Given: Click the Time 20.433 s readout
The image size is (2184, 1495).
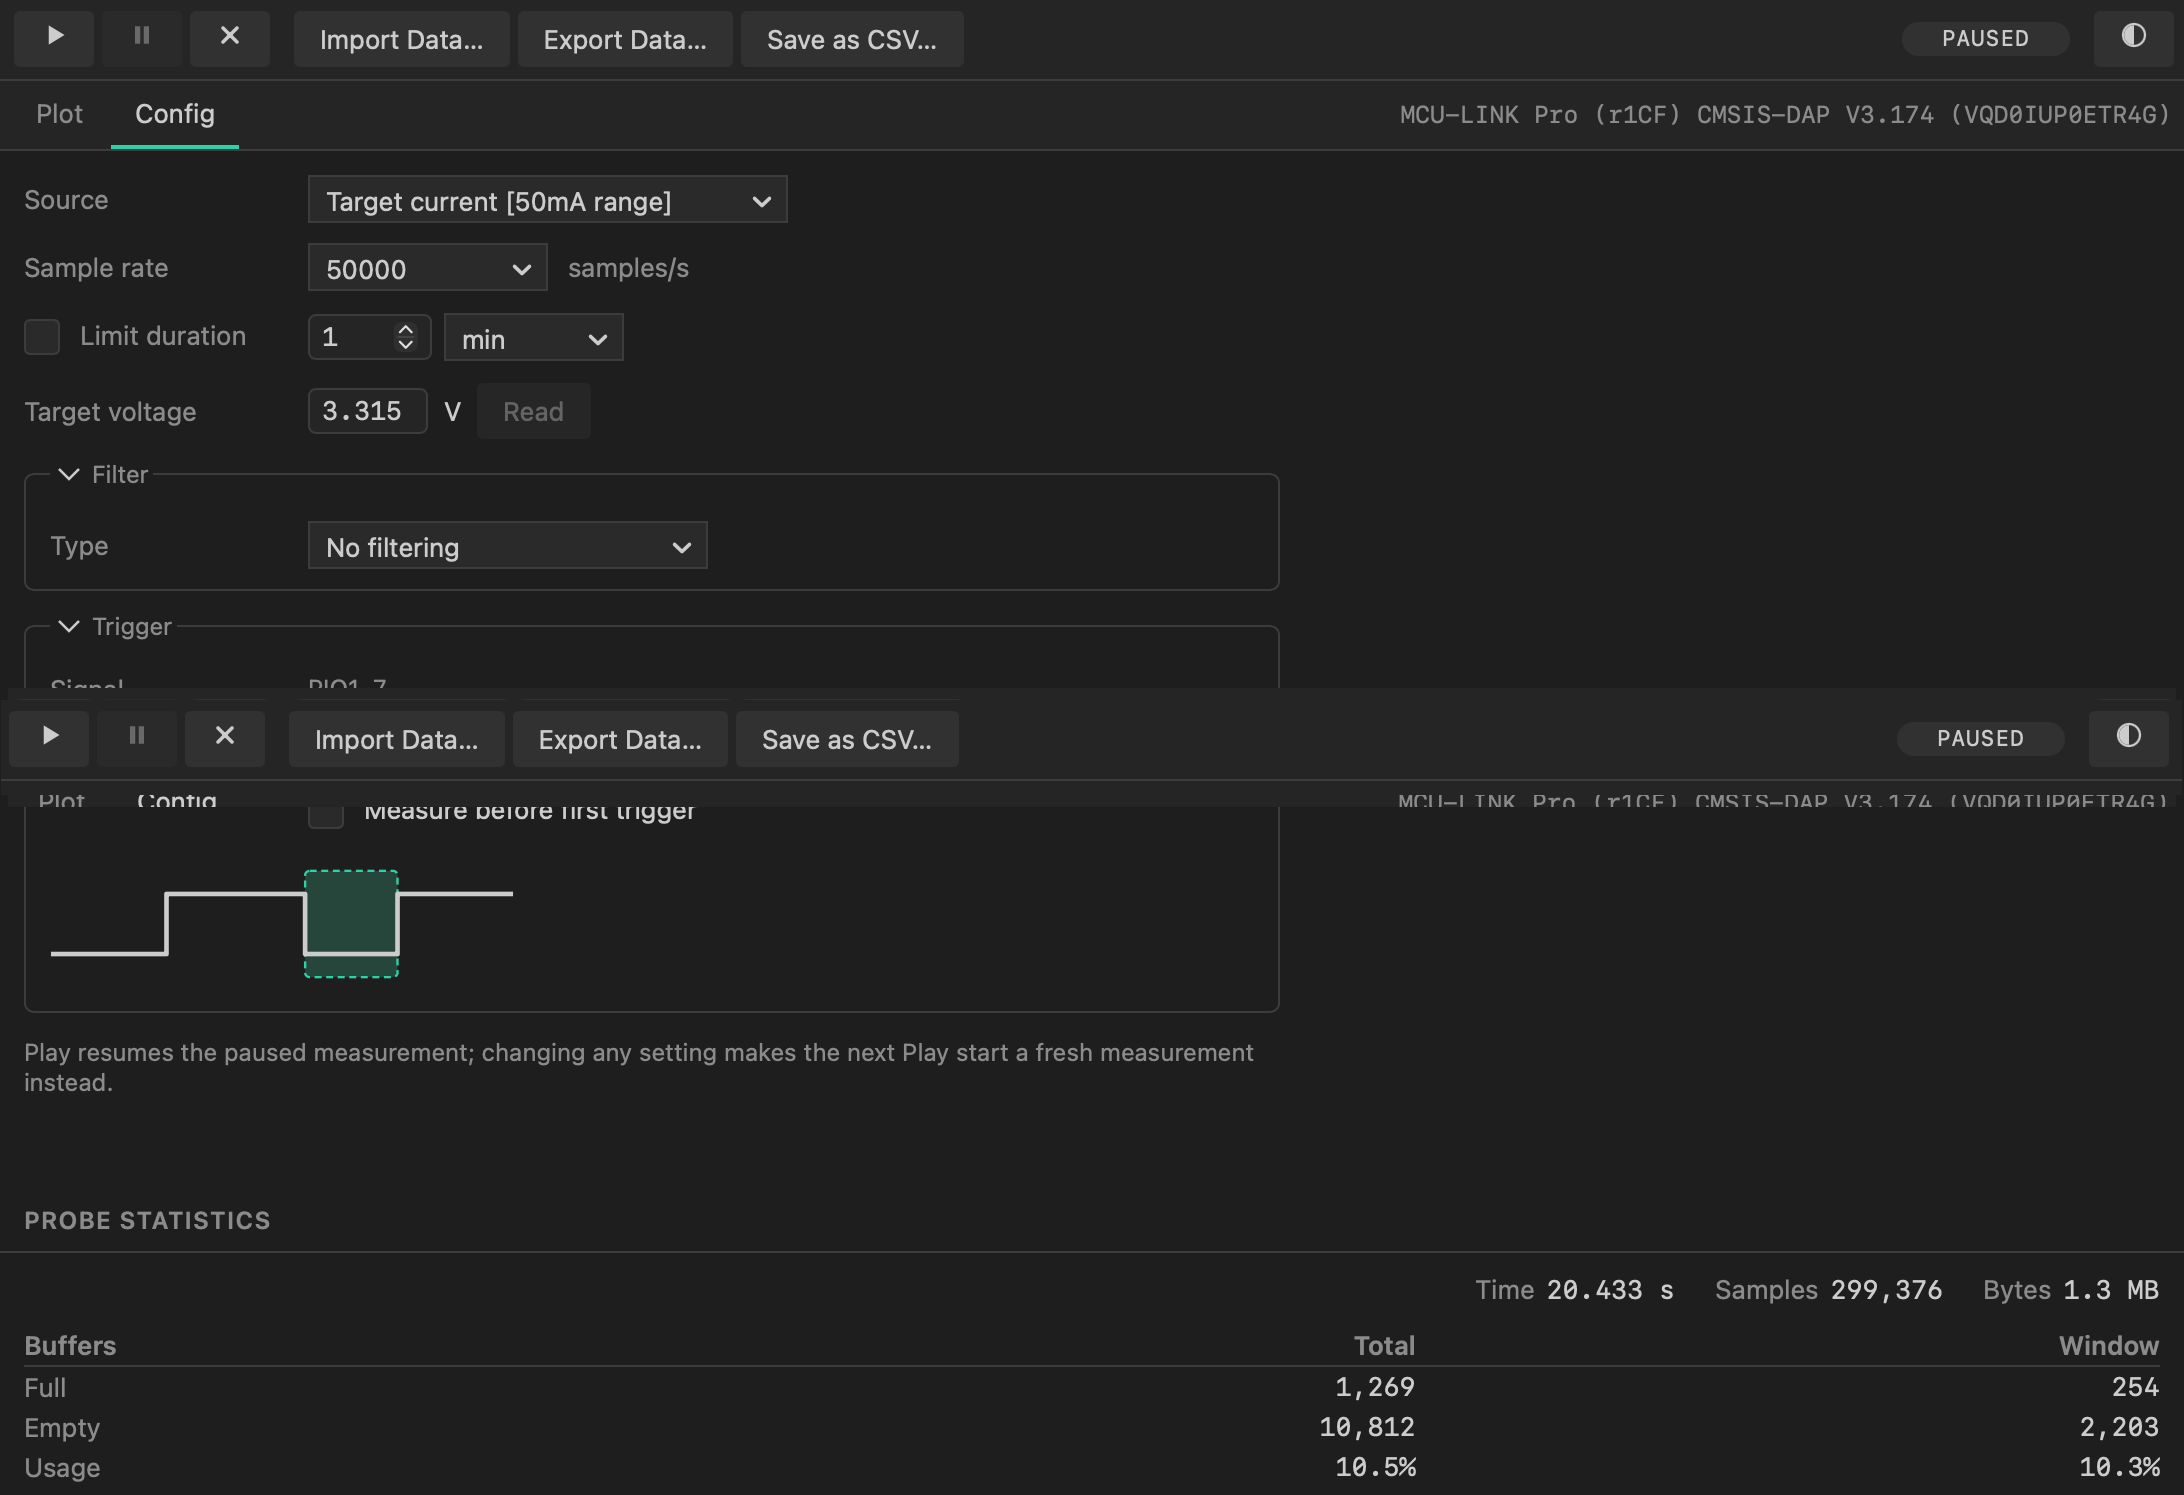Looking at the screenshot, I should tap(1575, 1290).
